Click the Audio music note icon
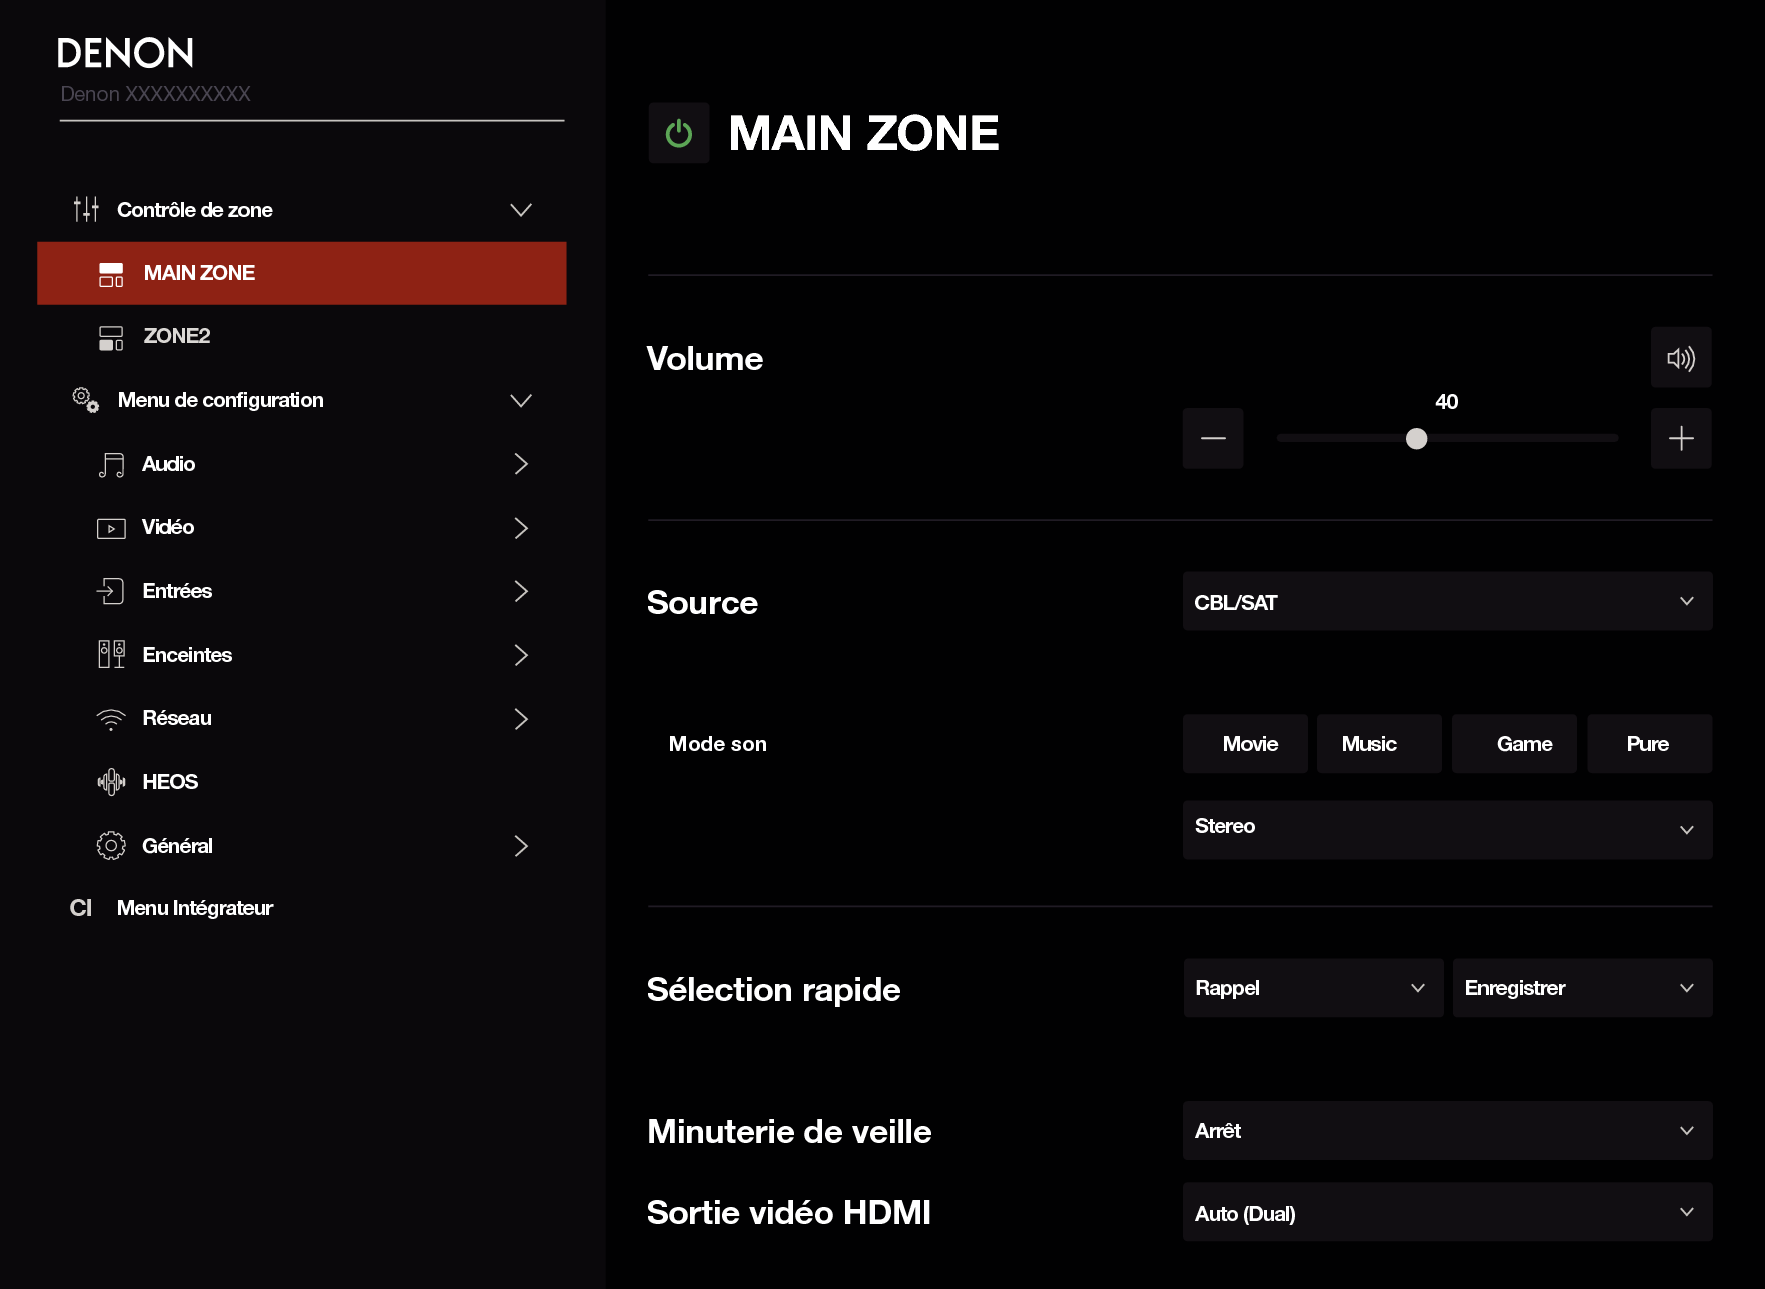 [111, 464]
